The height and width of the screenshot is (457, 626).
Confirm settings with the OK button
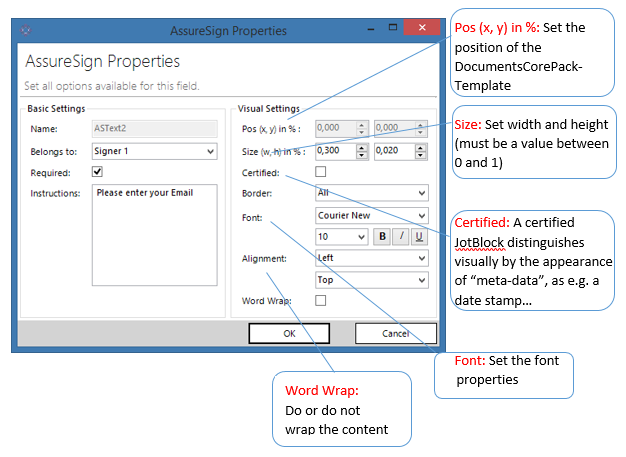[289, 333]
